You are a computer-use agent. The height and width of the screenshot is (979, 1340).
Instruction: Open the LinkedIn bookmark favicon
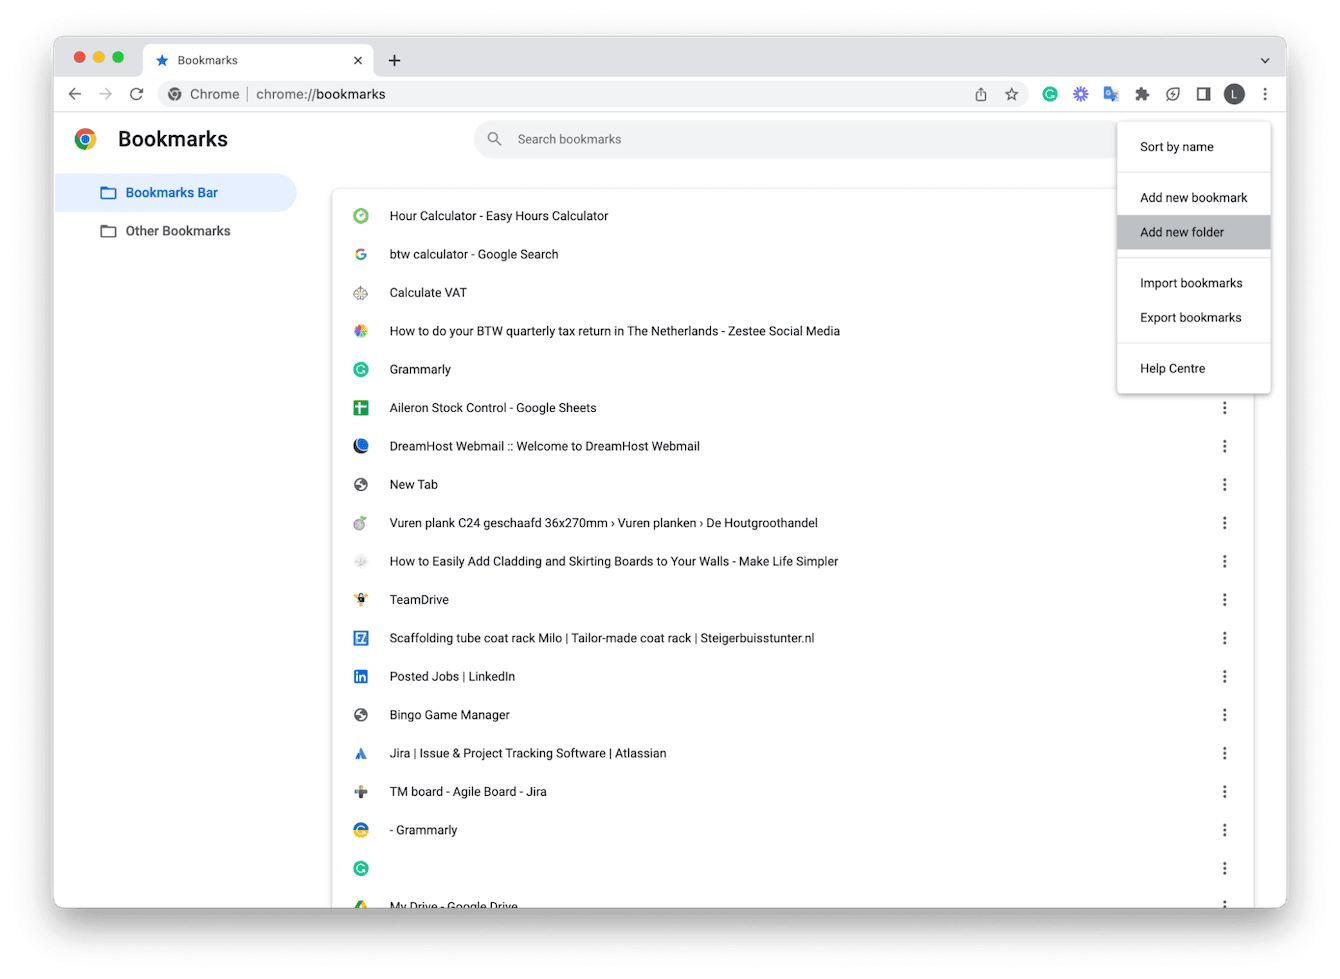[x=361, y=676]
